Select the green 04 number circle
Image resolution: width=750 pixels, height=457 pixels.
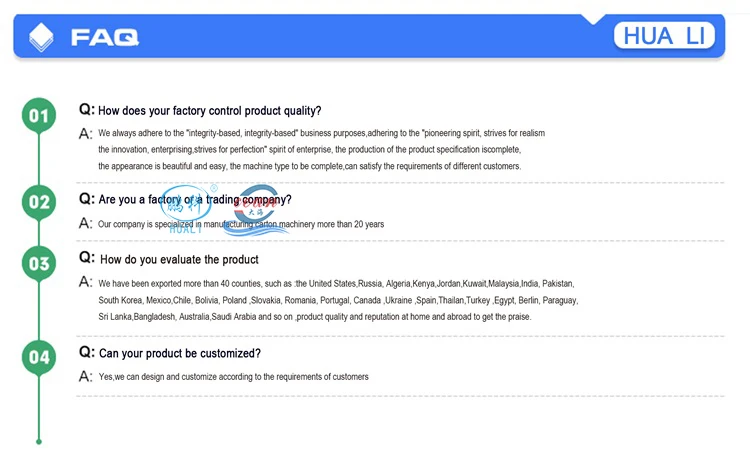[38, 356]
